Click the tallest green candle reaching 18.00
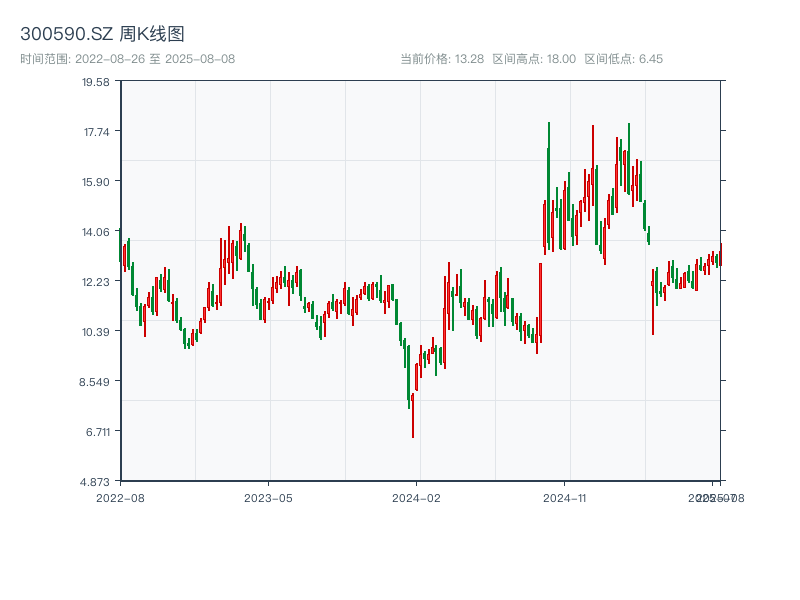Image resolution: width=800 pixels, height=600 pixels. pyautogui.click(x=548, y=186)
